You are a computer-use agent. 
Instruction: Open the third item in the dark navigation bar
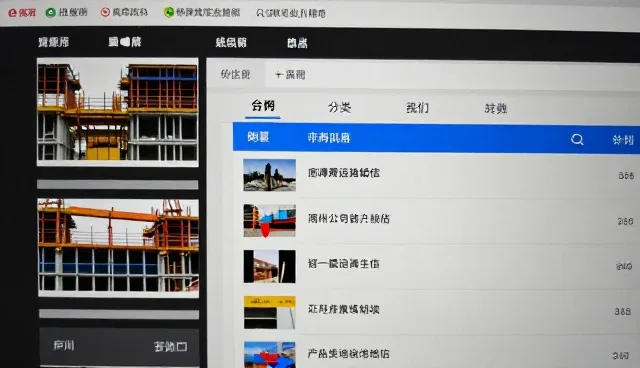click(x=231, y=42)
